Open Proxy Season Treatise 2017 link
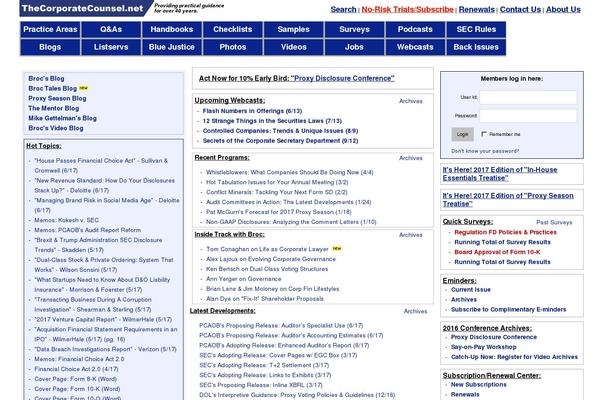The height and width of the screenshot is (400, 600). point(508,200)
